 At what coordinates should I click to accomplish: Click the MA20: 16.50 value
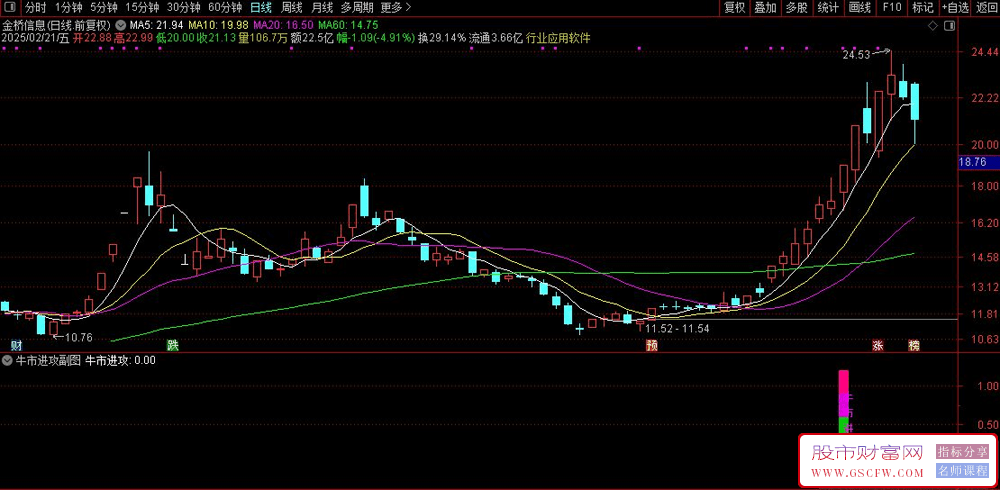point(283,25)
